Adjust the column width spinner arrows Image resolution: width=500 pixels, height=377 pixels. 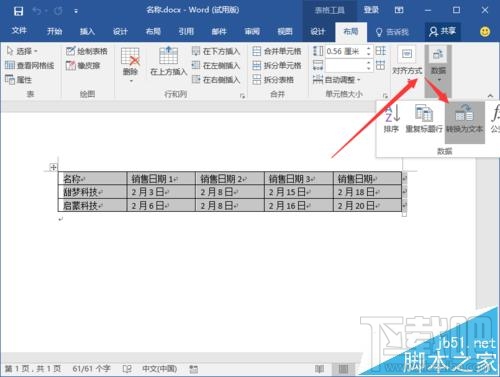click(368, 65)
